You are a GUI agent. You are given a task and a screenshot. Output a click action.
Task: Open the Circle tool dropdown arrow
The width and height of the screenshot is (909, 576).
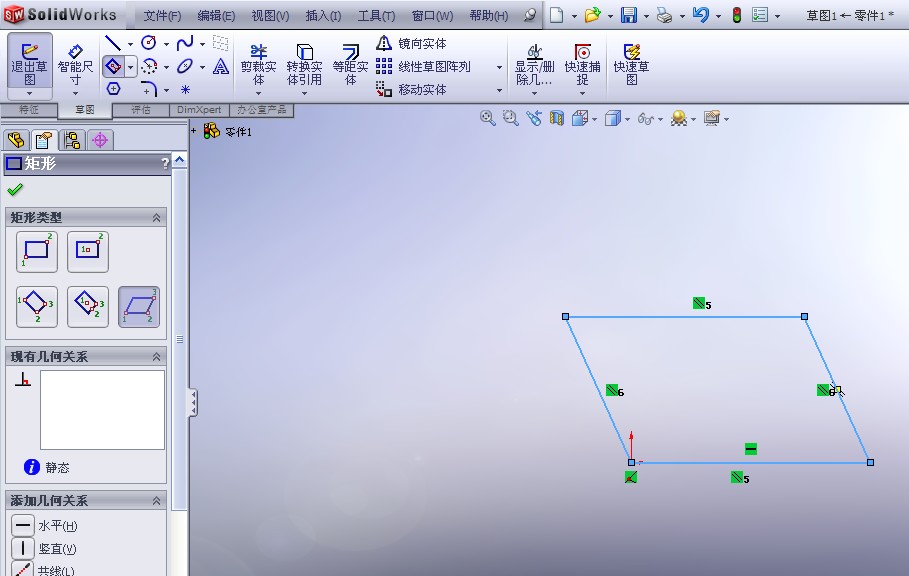[166, 44]
